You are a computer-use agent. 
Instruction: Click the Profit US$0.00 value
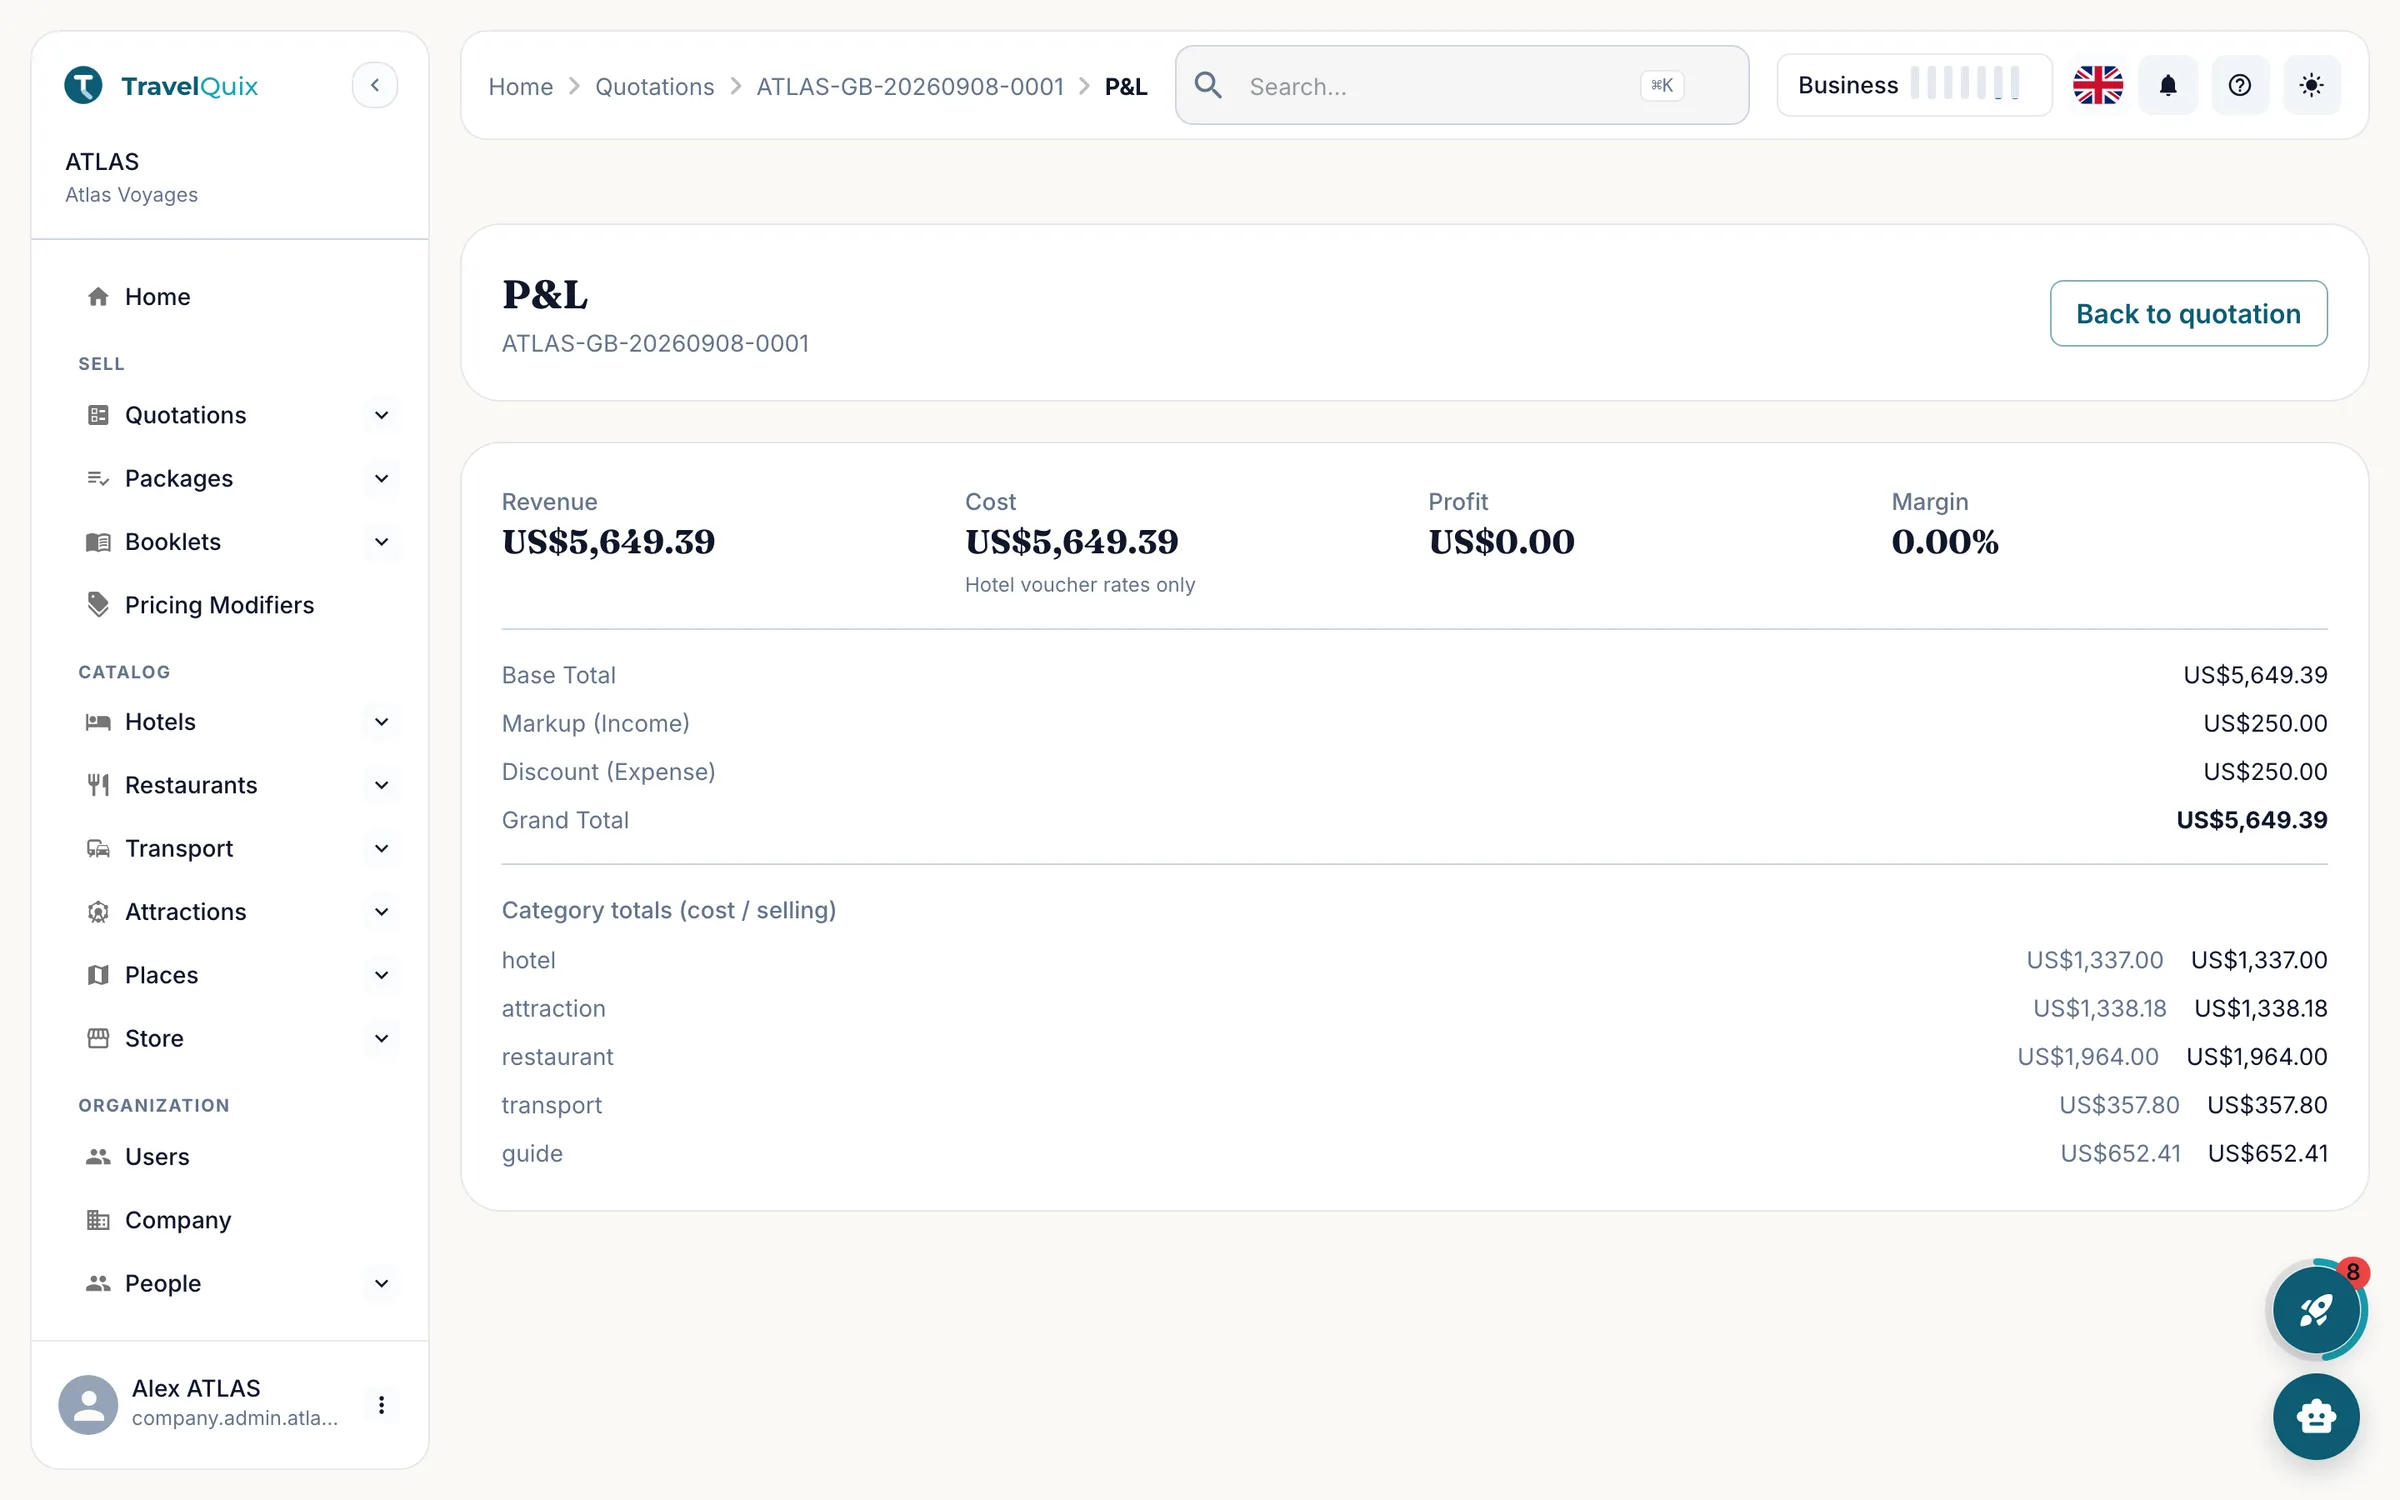[x=1501, y=542]
